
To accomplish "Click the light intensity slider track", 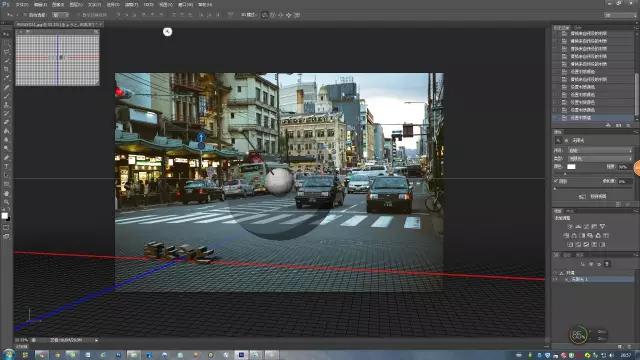I will (594, 173).
